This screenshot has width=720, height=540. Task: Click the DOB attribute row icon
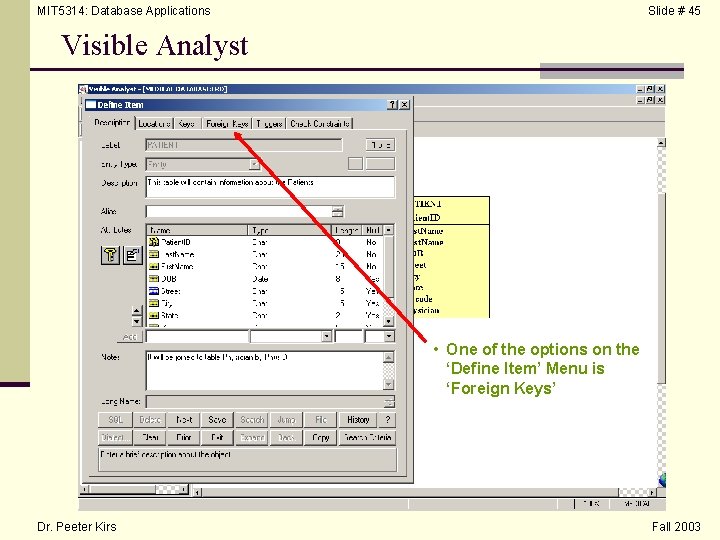154,279
